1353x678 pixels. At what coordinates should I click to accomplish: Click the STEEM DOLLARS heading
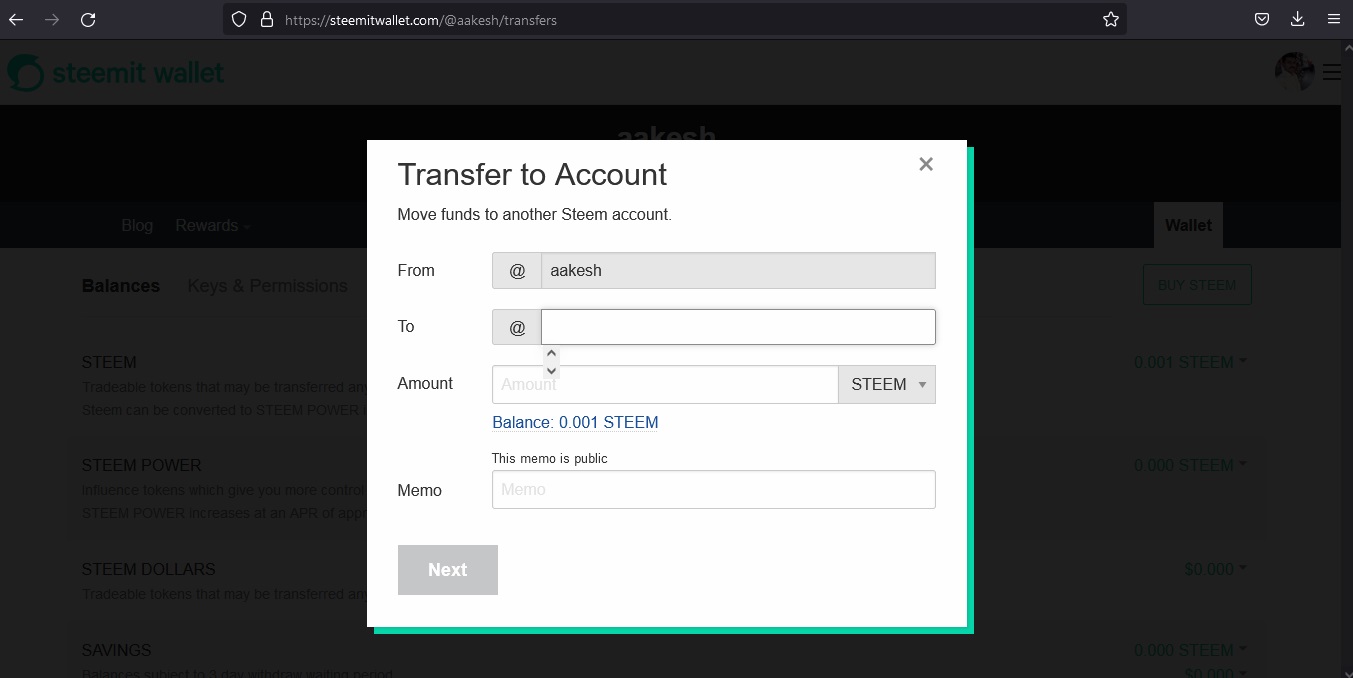pyautogui.click(x=148, y=569)
